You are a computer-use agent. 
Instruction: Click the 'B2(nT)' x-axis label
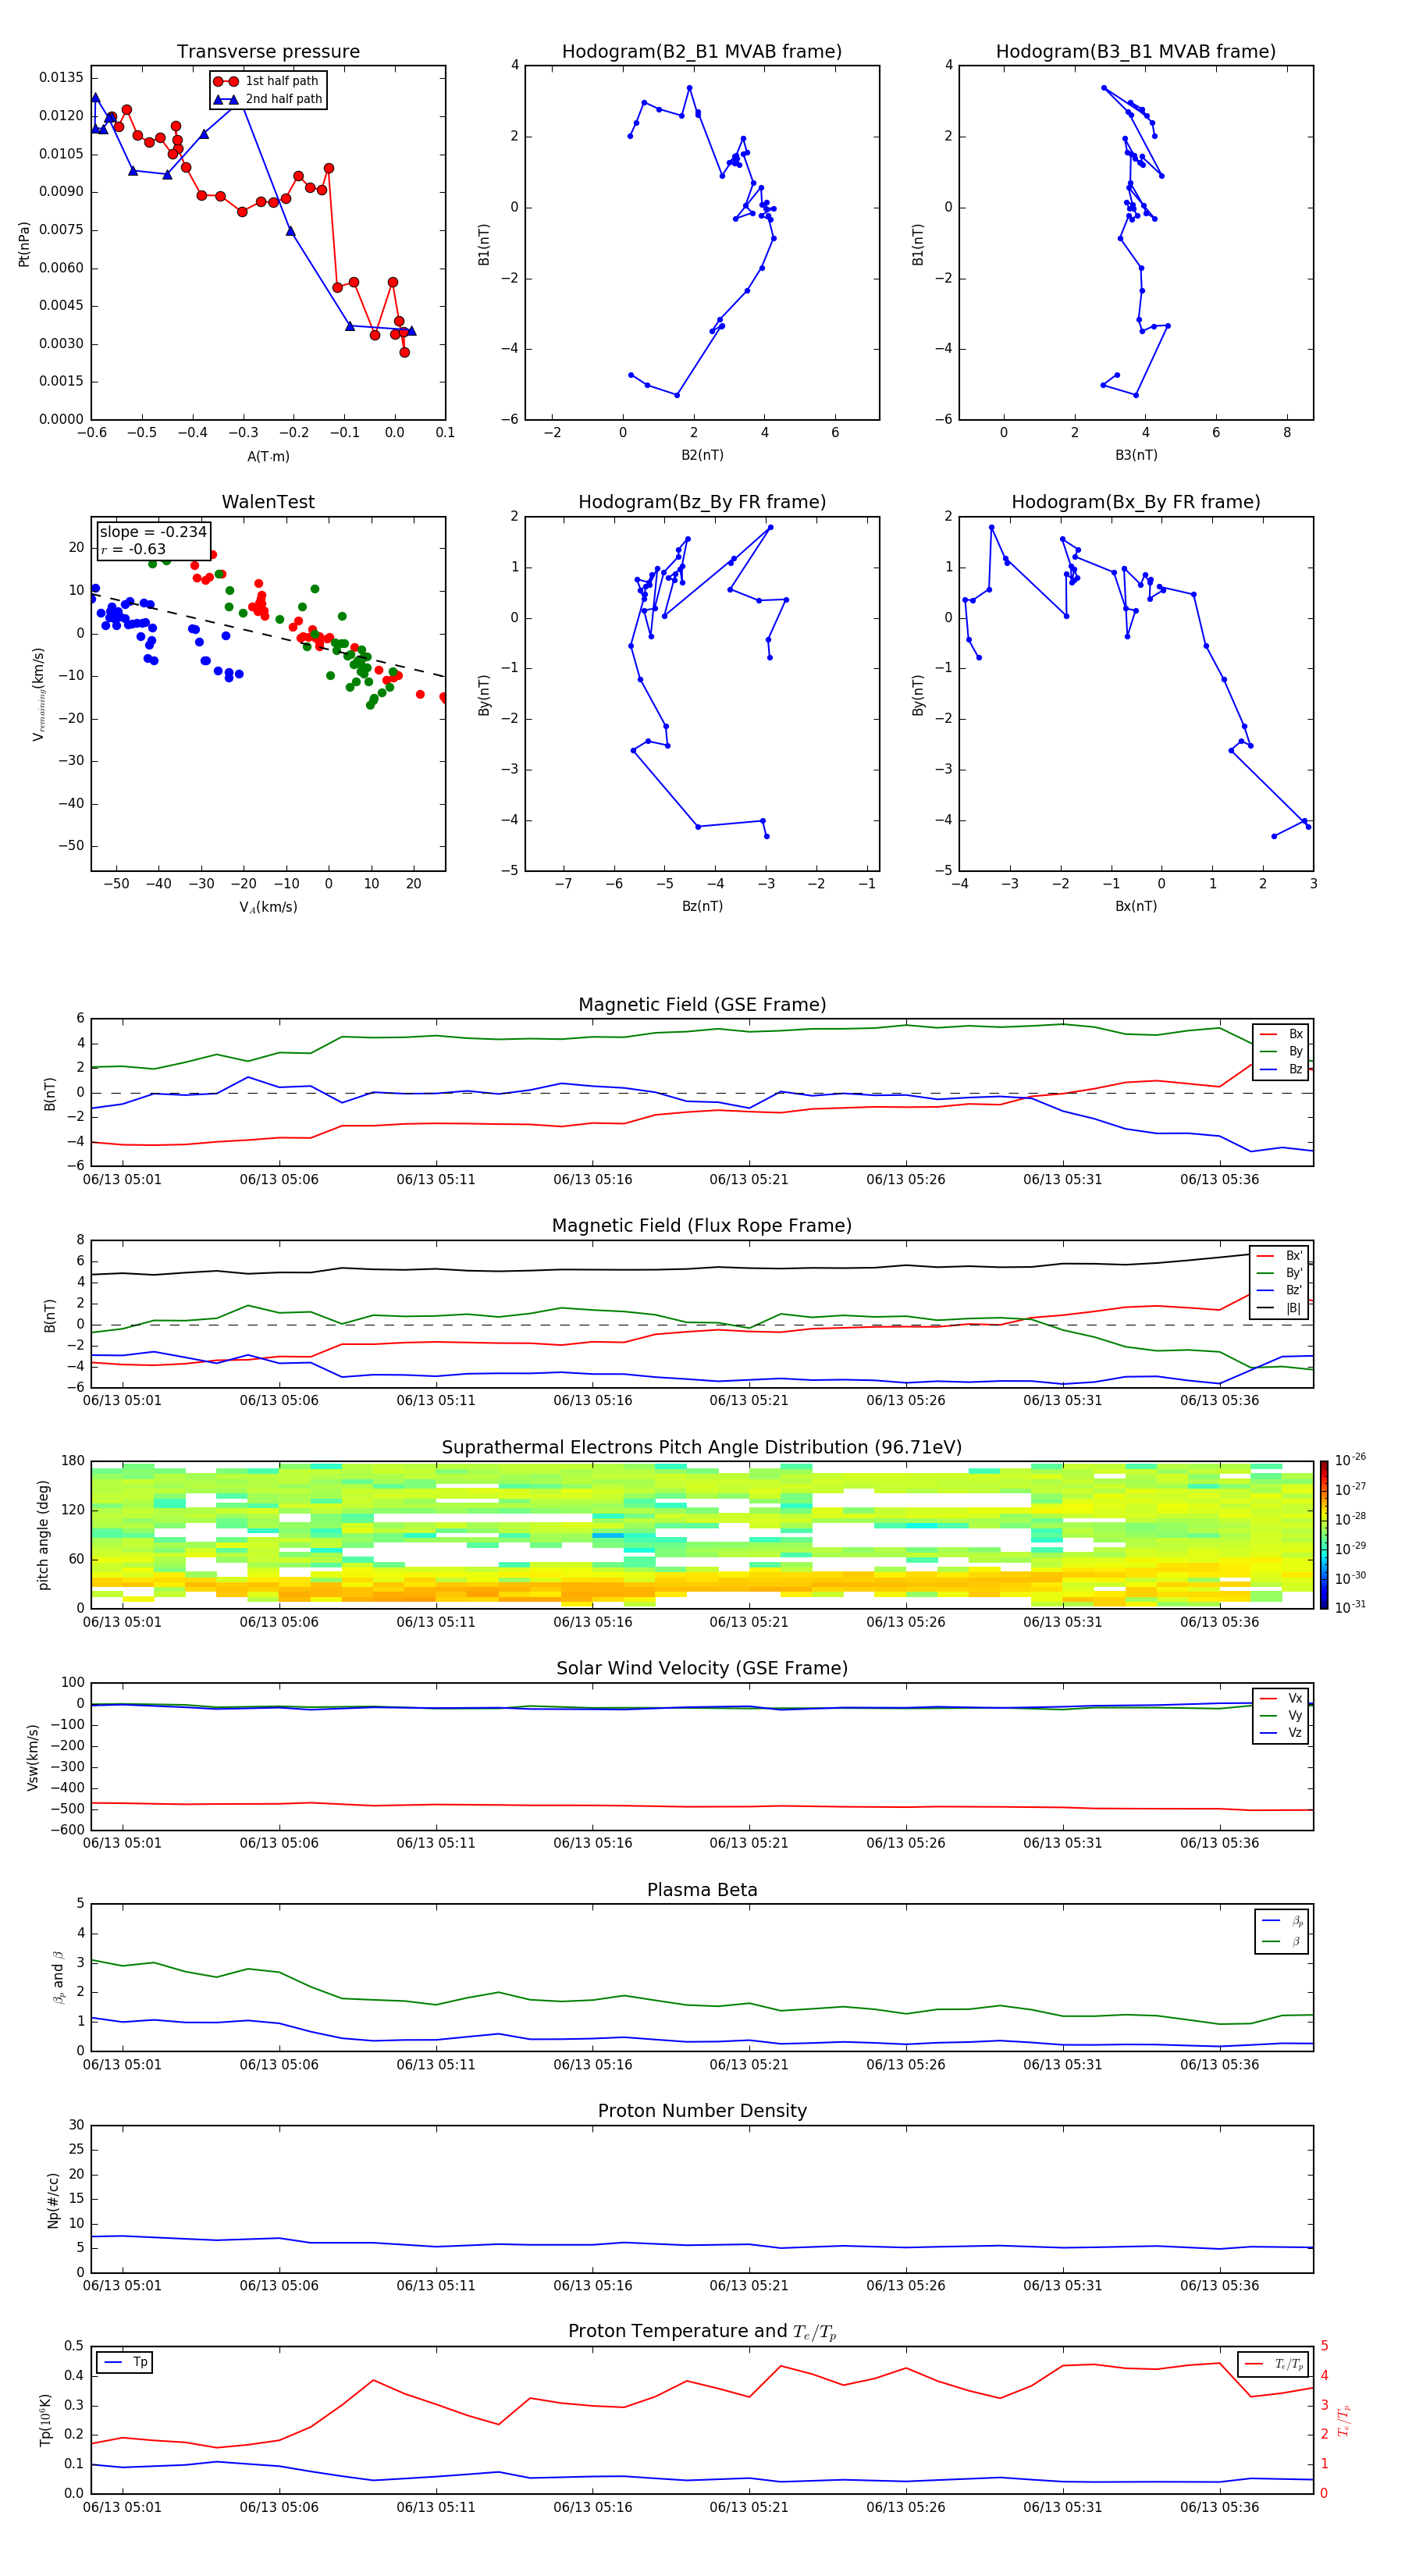pos(702,455)
